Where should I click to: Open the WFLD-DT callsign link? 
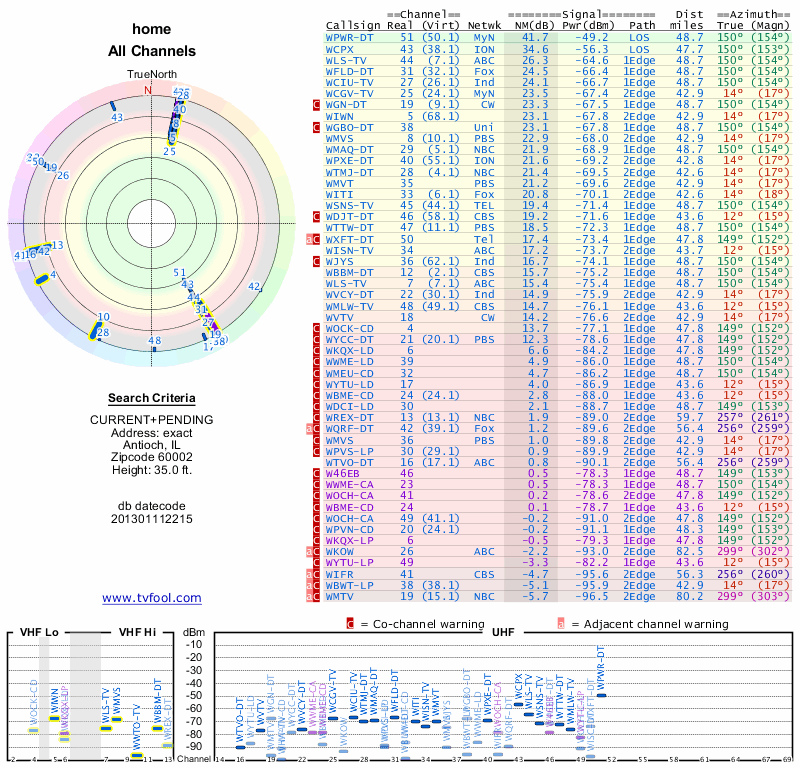[349, 72]
